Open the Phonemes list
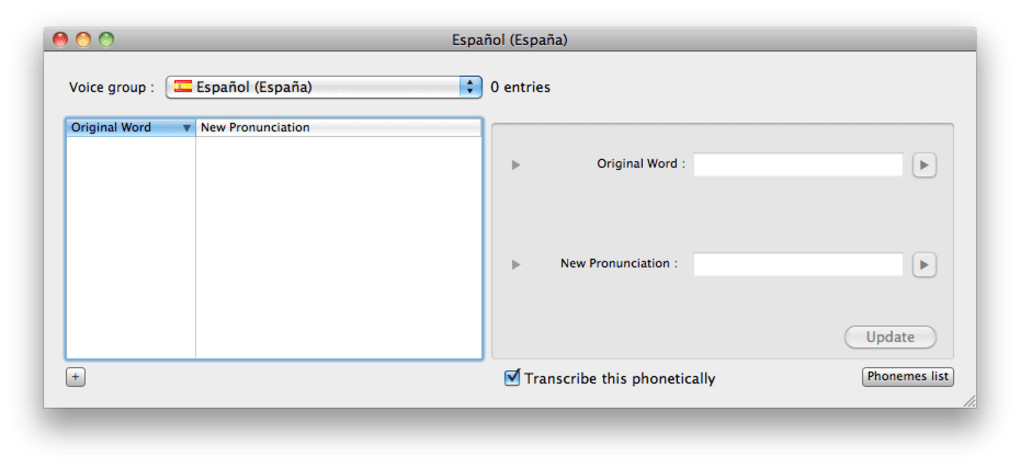Image resolution: width=1020 pixels, height=468 pixels. pos(908,377)
